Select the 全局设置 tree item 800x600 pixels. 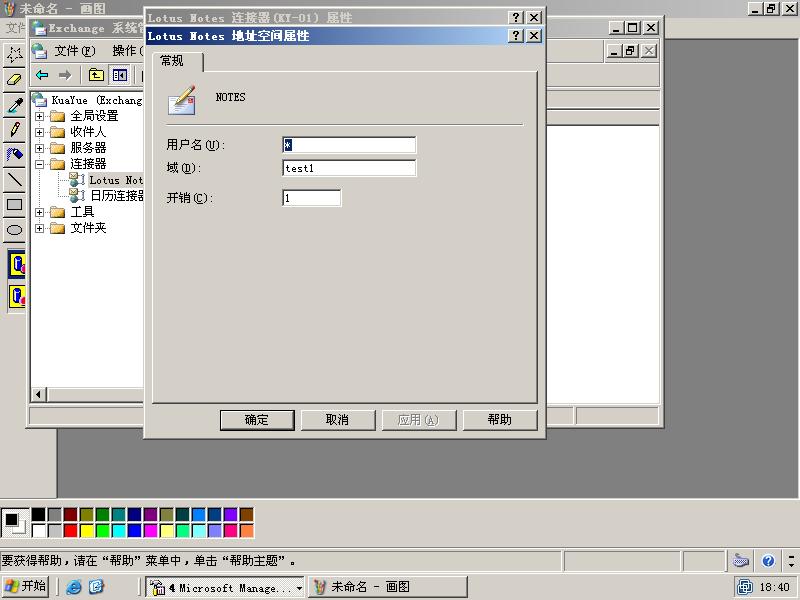(94, 116)
